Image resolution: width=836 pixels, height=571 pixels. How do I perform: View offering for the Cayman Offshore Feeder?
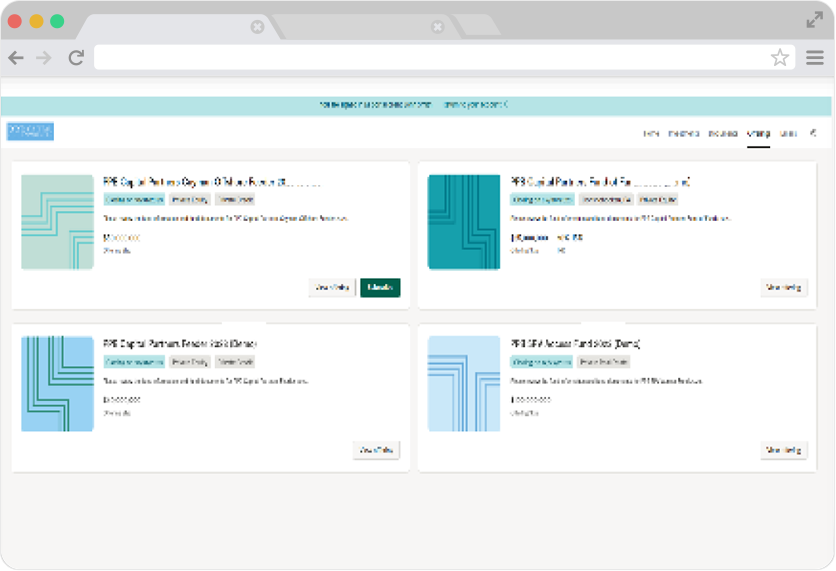click(x=332, y=287)
